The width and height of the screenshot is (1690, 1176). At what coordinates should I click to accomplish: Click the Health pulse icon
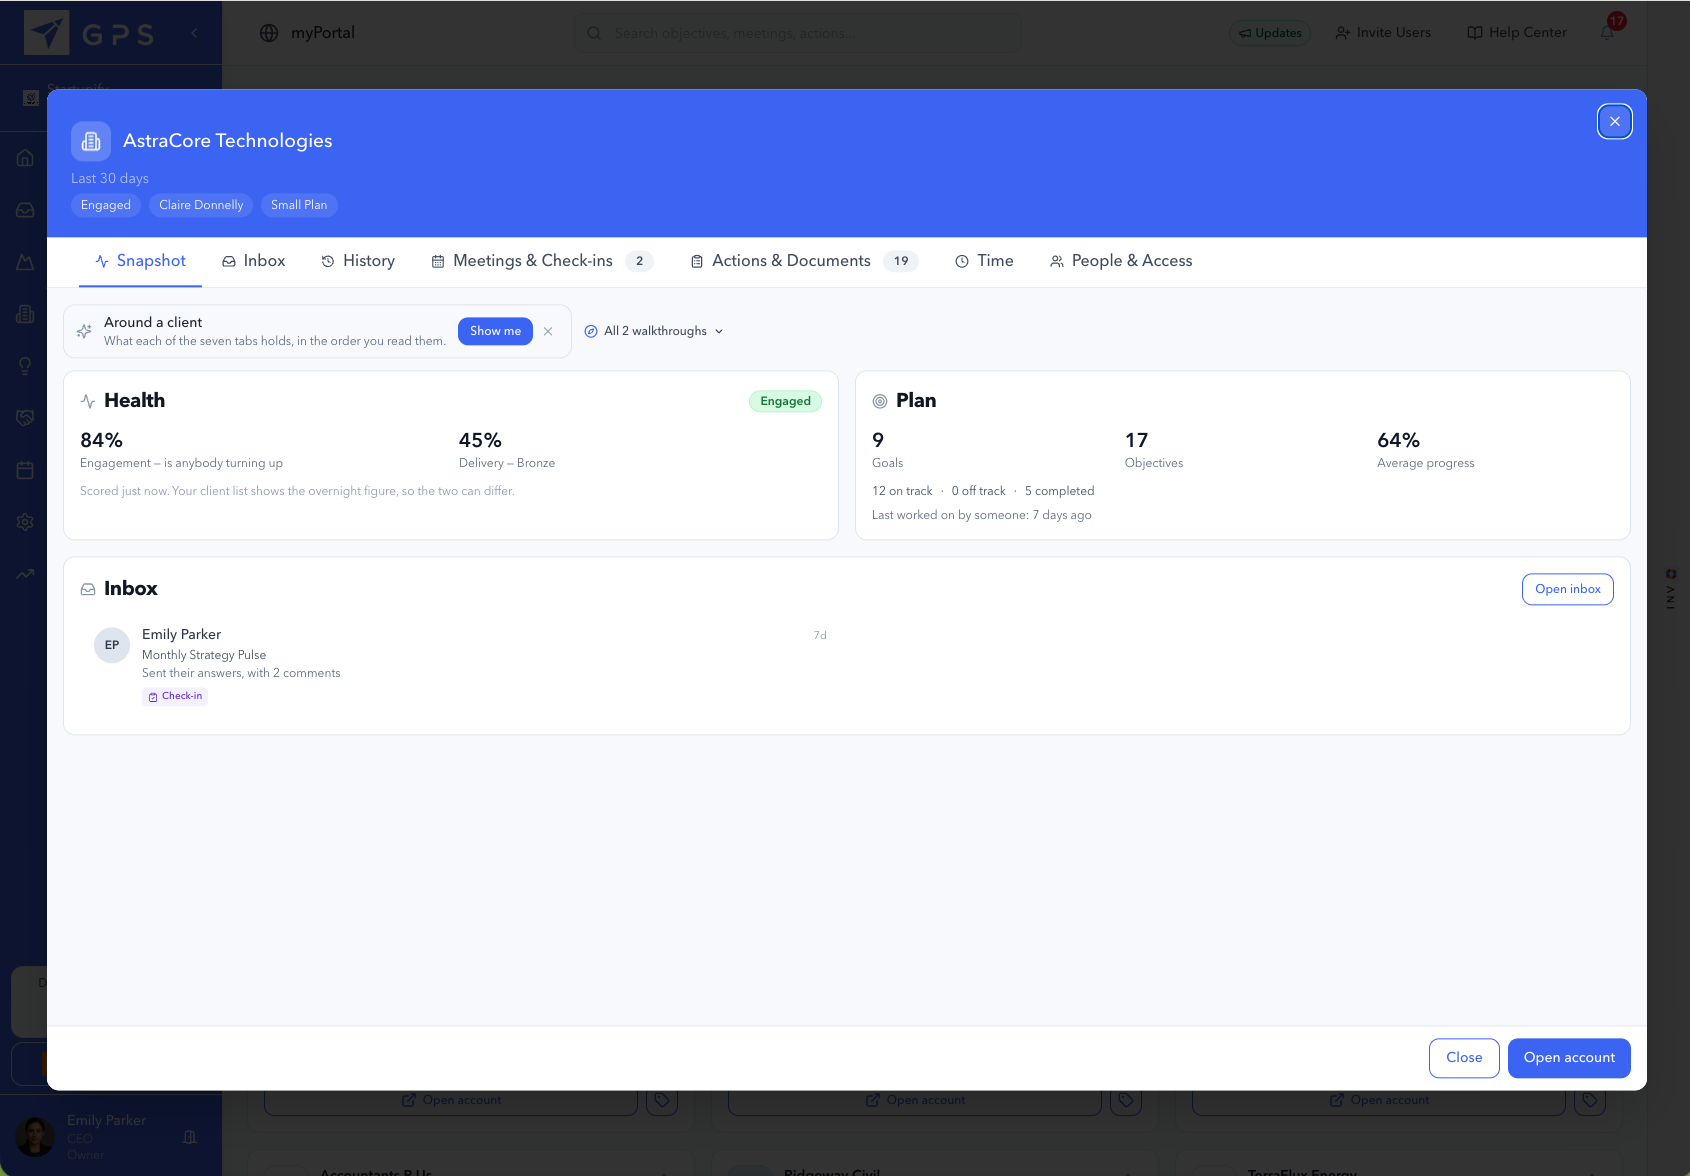pos(88,401)
